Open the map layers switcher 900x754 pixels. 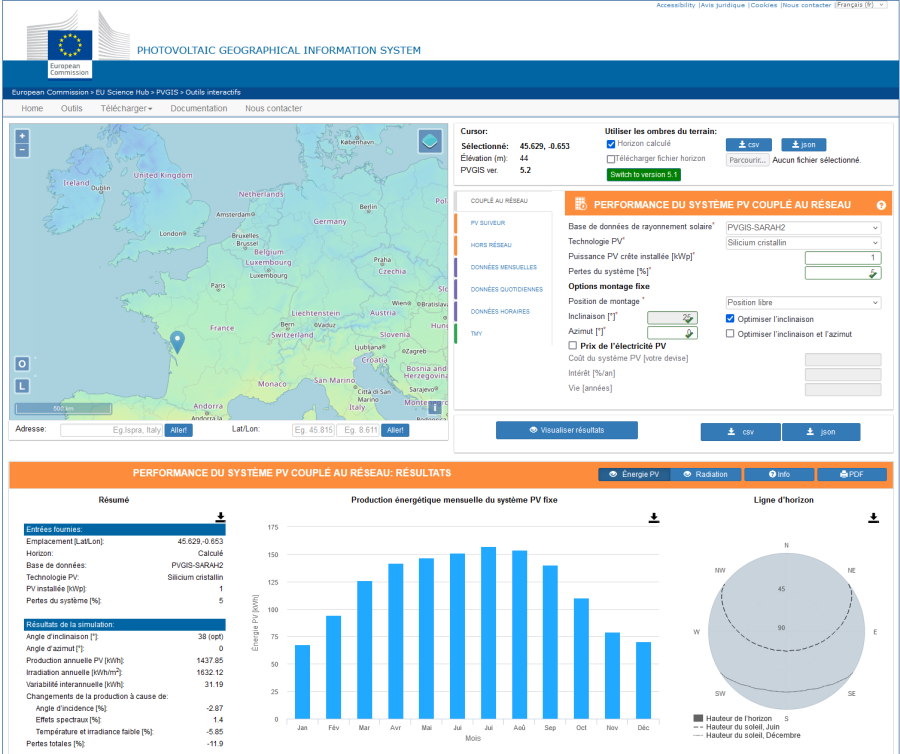tap(429, 140)
